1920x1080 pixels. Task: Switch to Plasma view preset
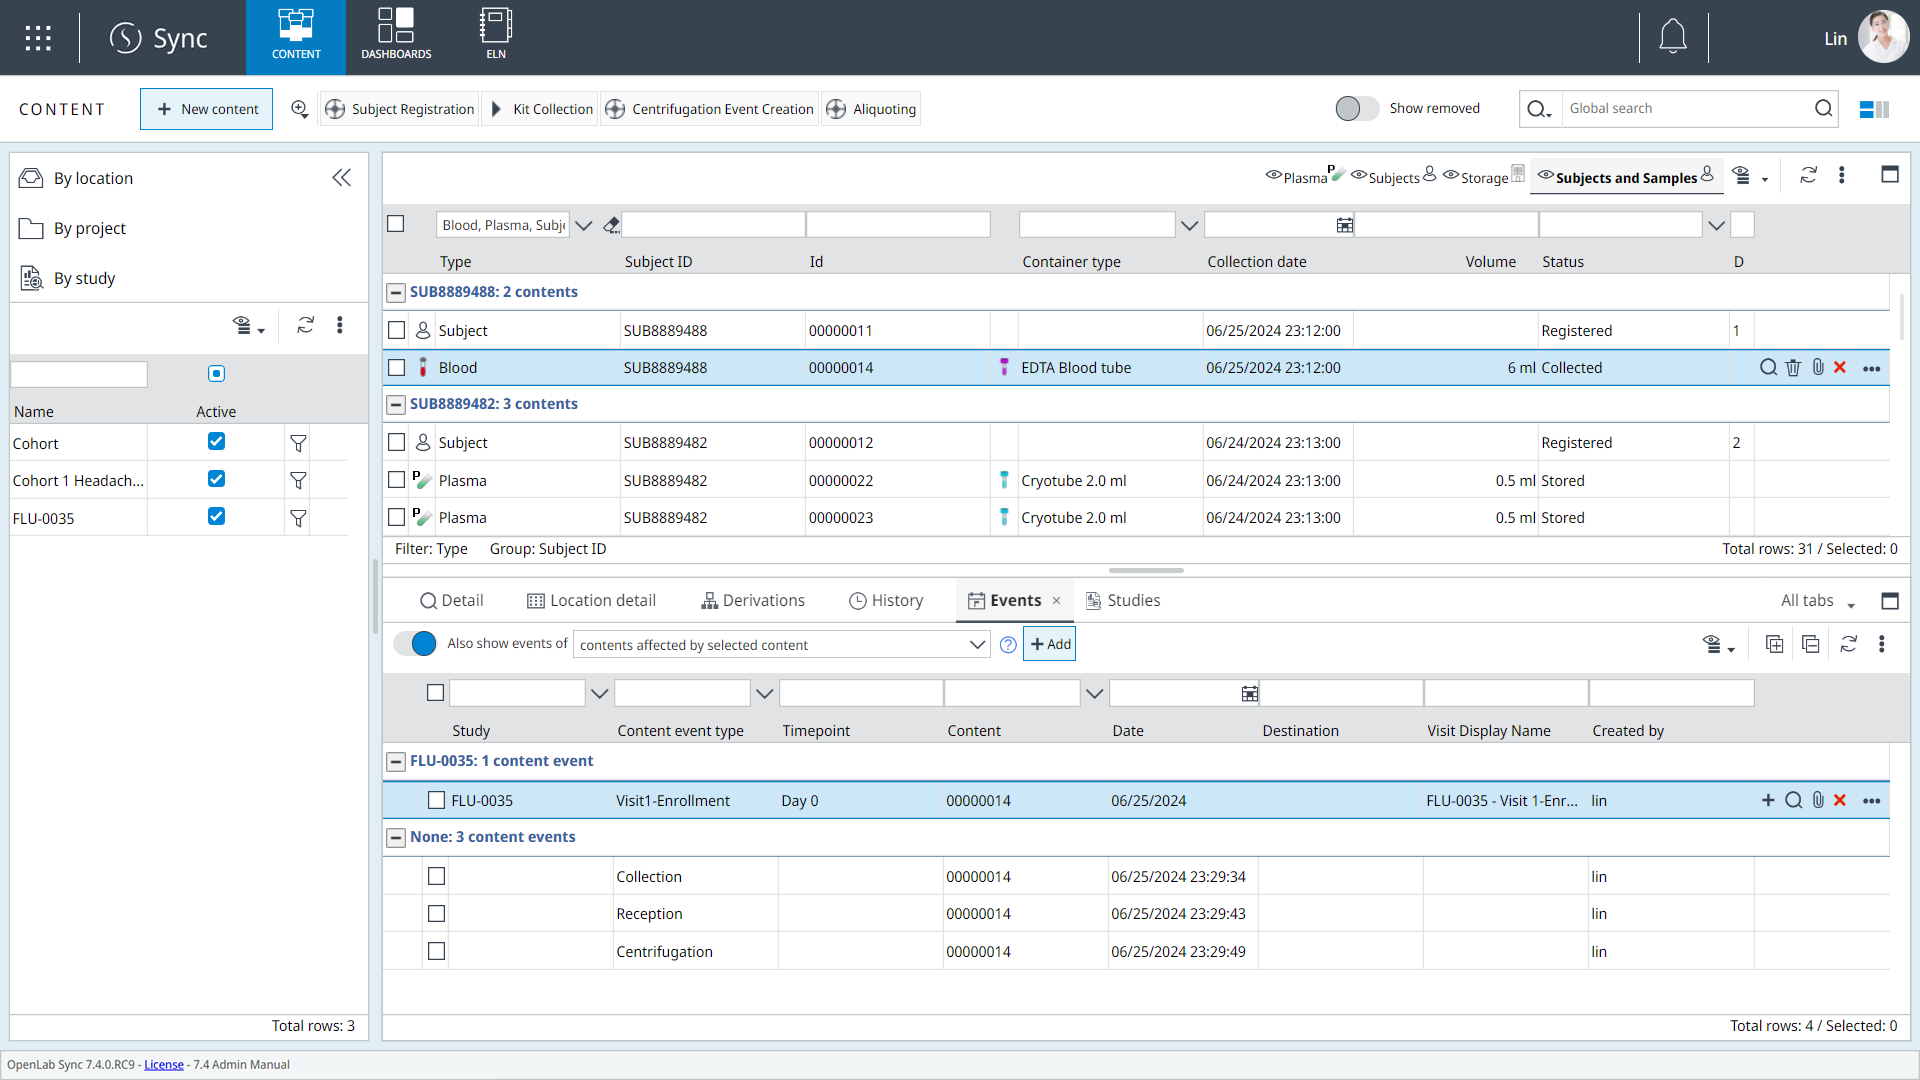point(1305,177)
